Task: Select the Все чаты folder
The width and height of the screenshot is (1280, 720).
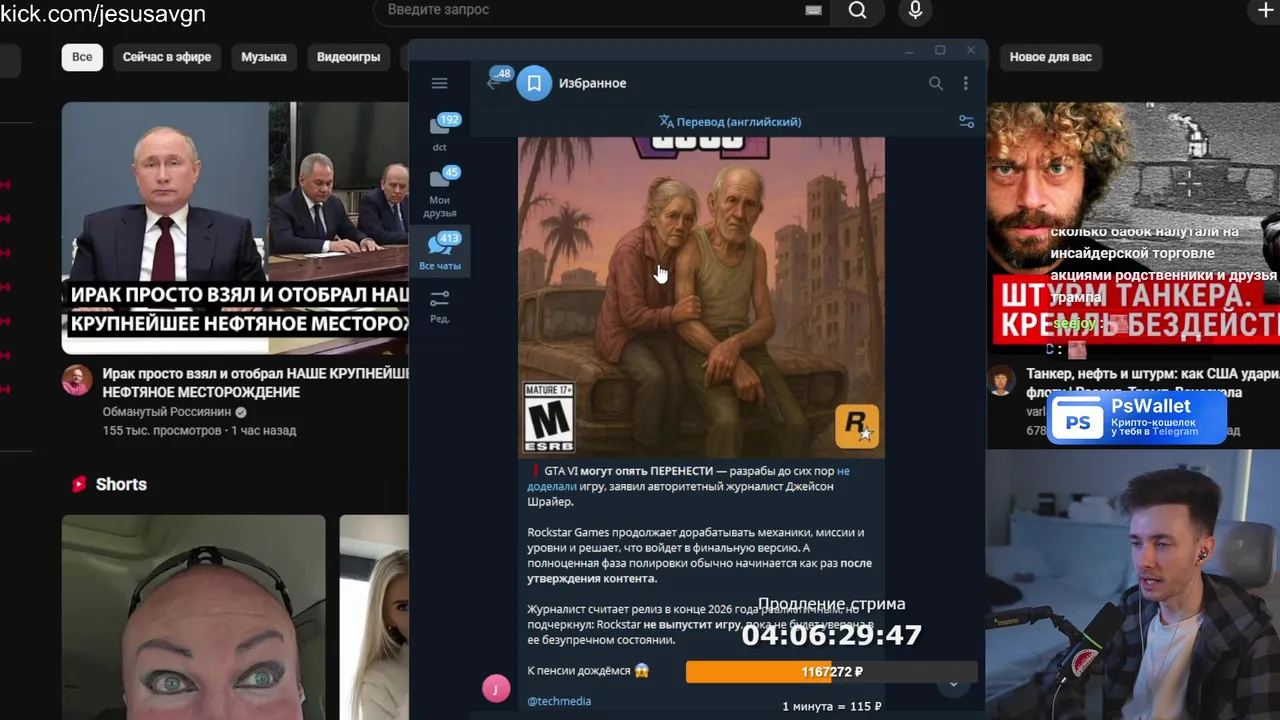Action: [440, 251]
